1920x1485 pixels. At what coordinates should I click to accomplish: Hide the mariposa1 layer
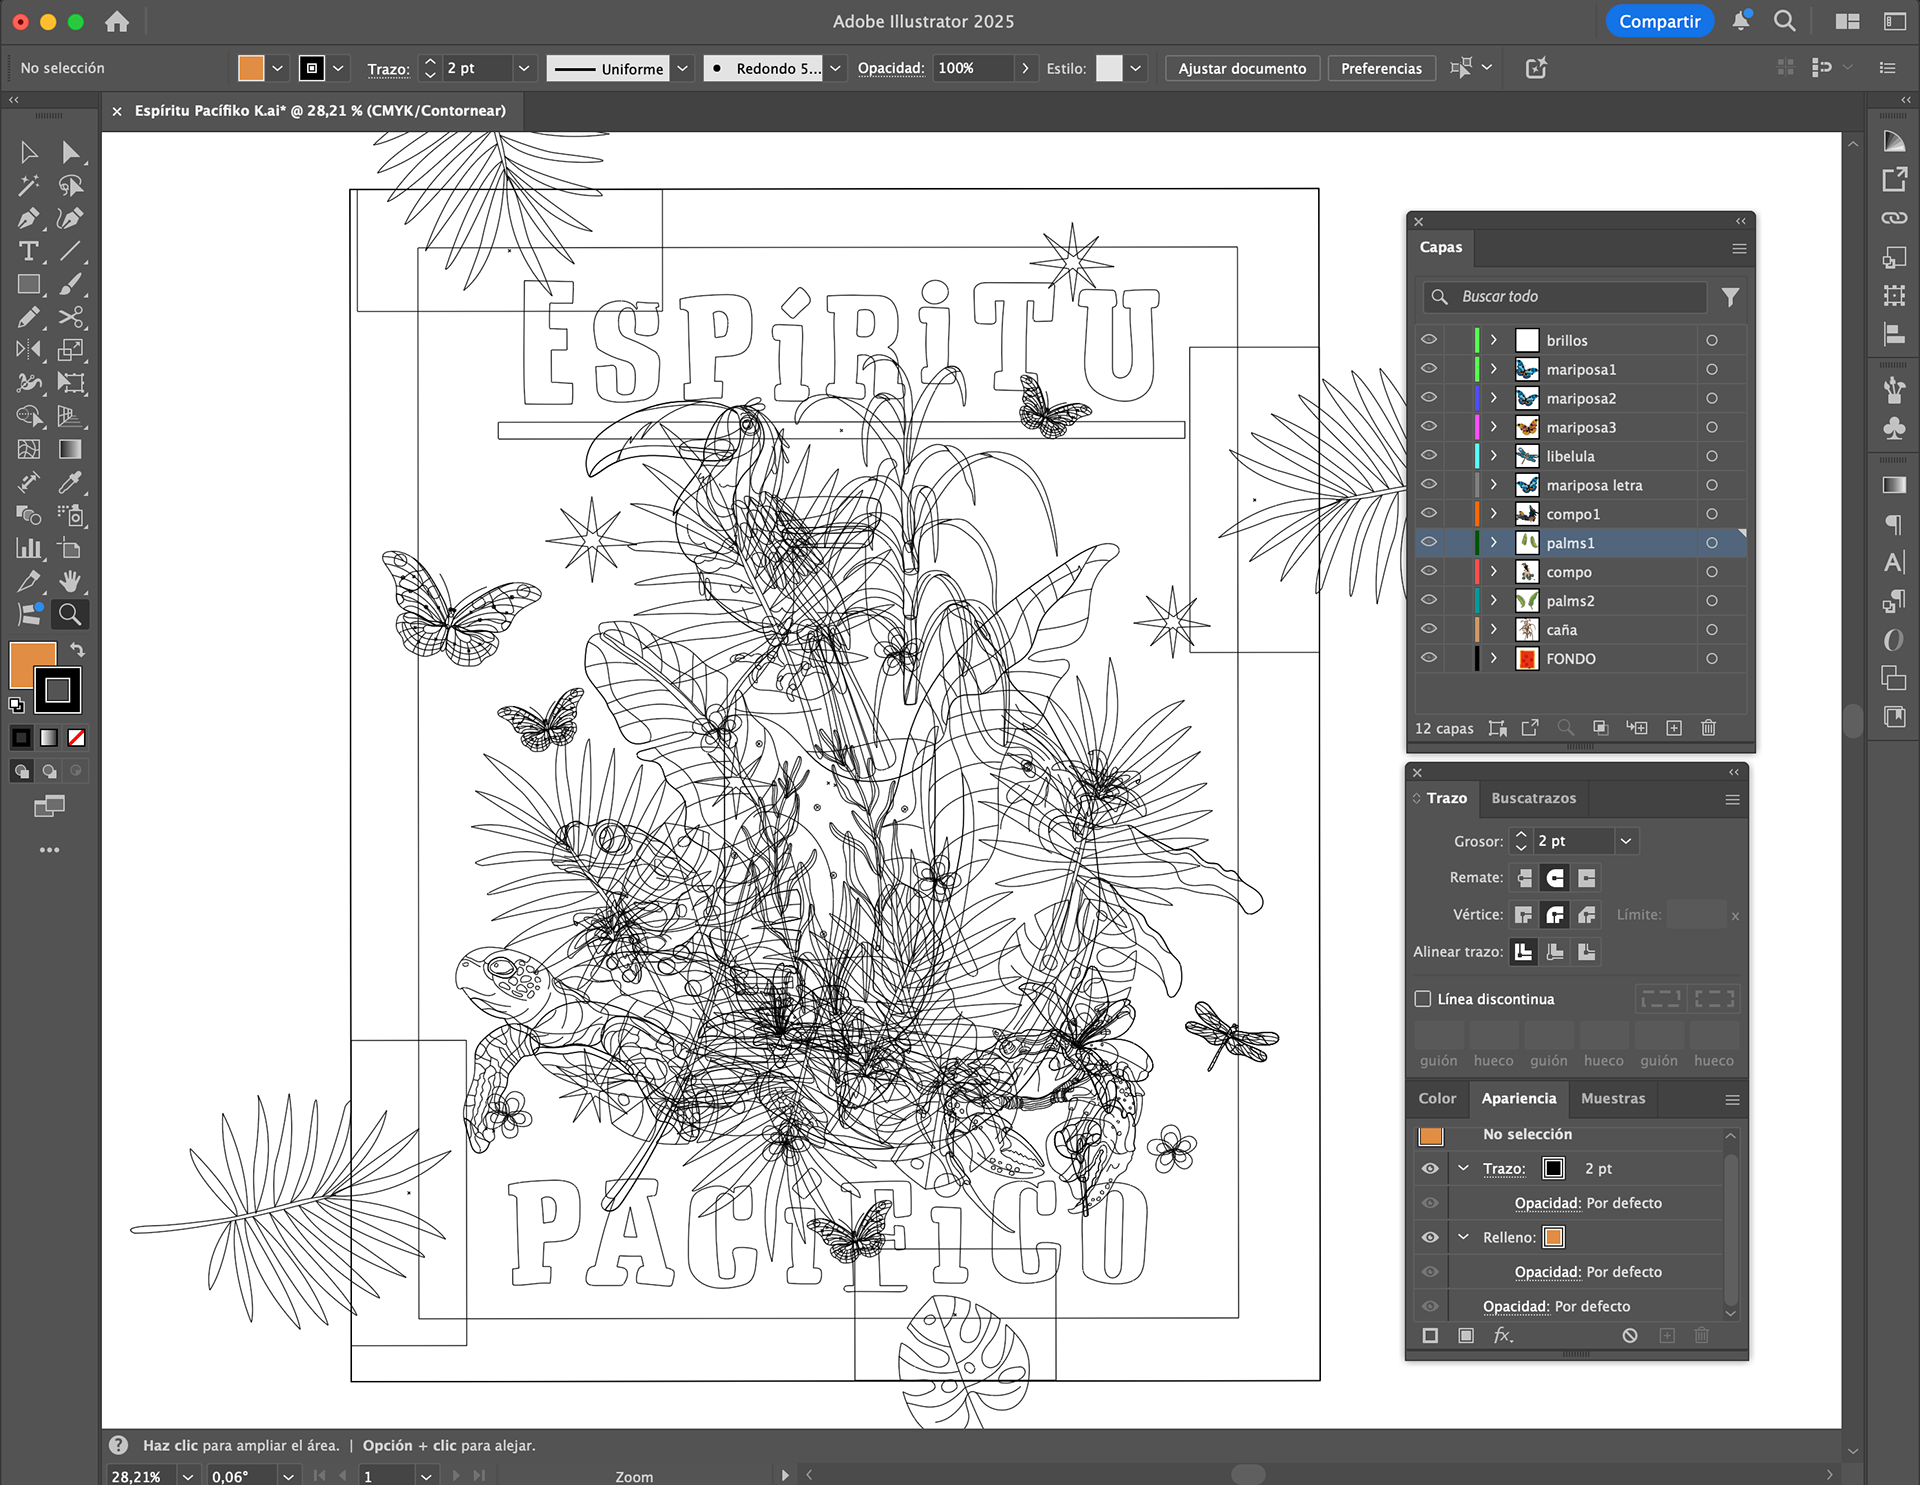point(1429,369)
